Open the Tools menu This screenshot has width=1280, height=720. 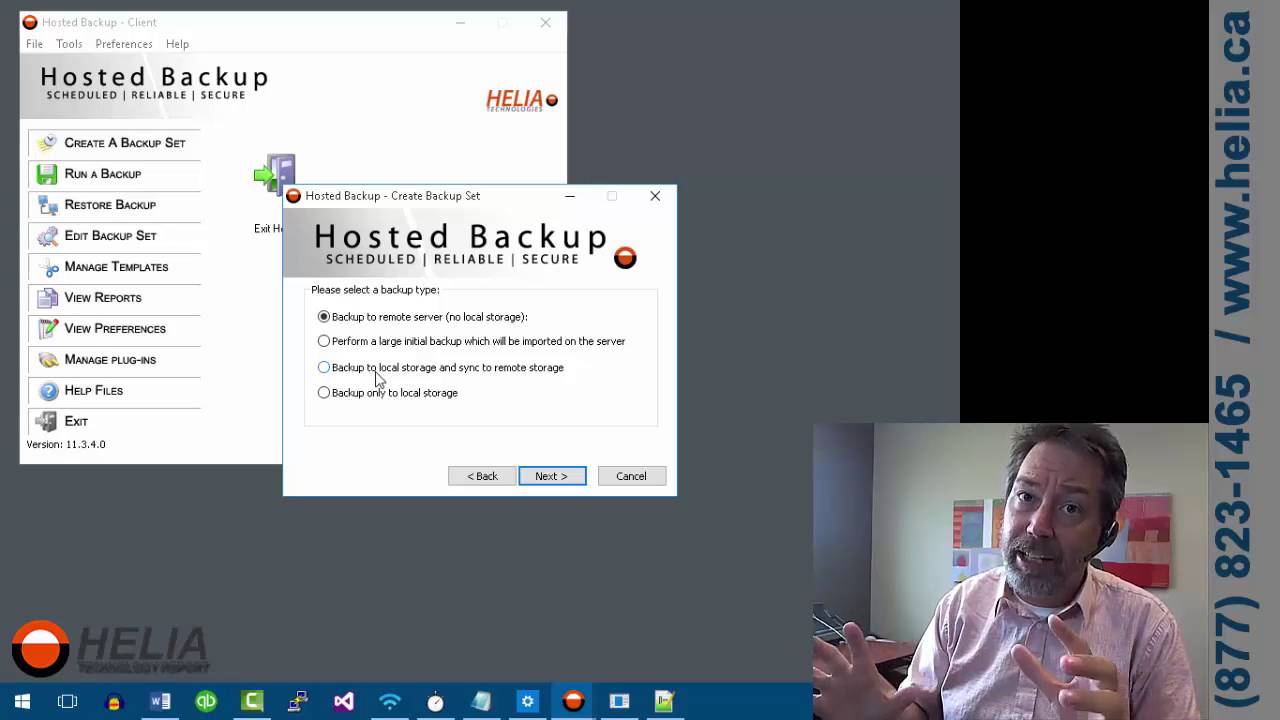69,44
